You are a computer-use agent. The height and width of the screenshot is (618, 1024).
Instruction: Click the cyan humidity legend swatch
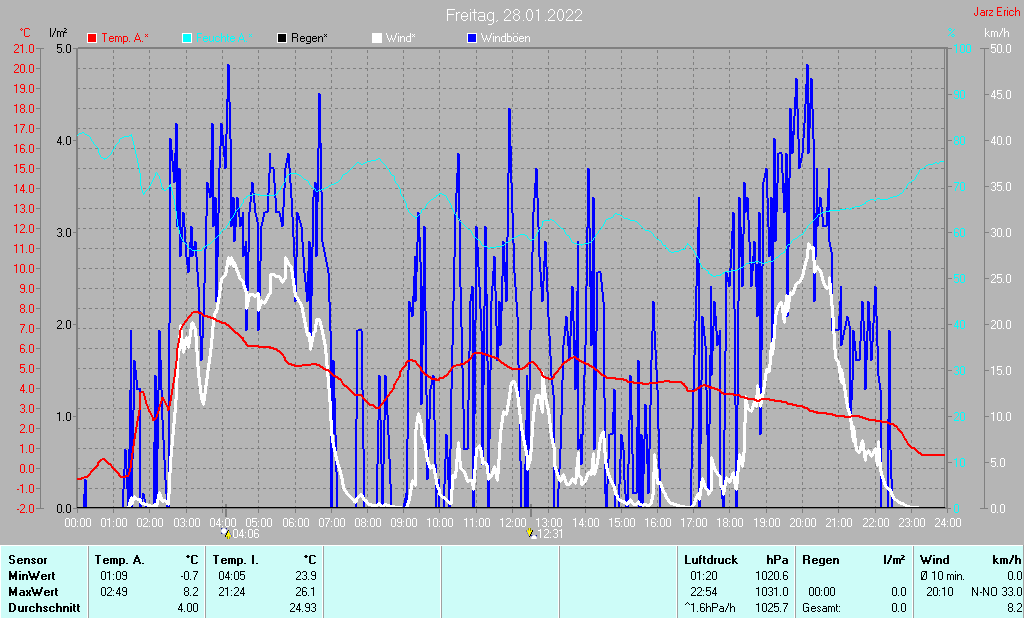point(188,38)
